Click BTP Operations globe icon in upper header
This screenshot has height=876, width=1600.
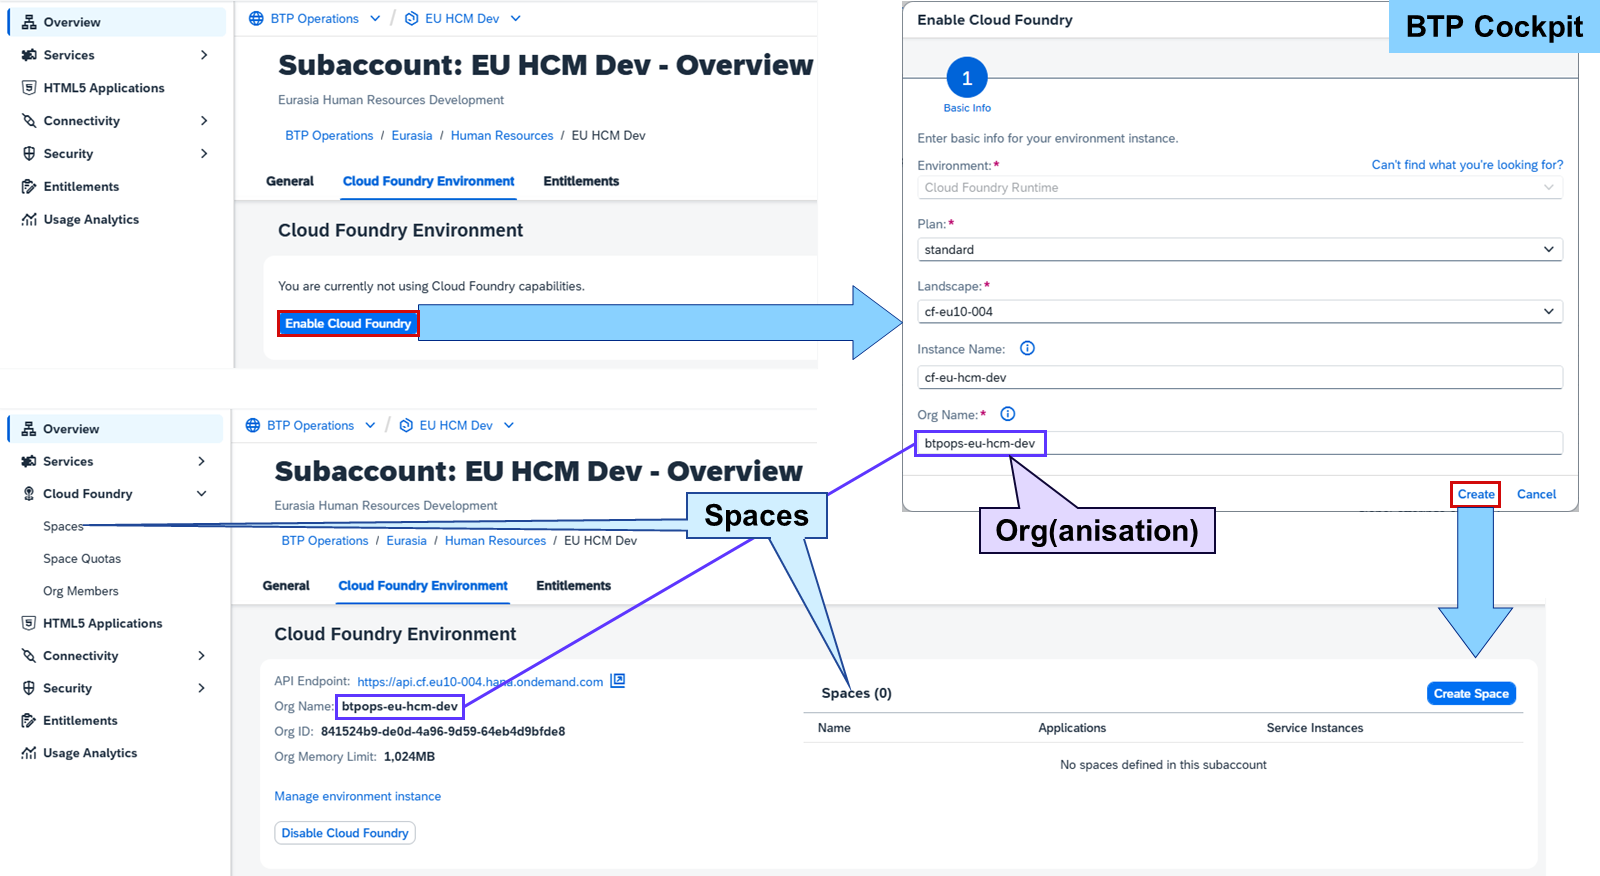[256, 18]
